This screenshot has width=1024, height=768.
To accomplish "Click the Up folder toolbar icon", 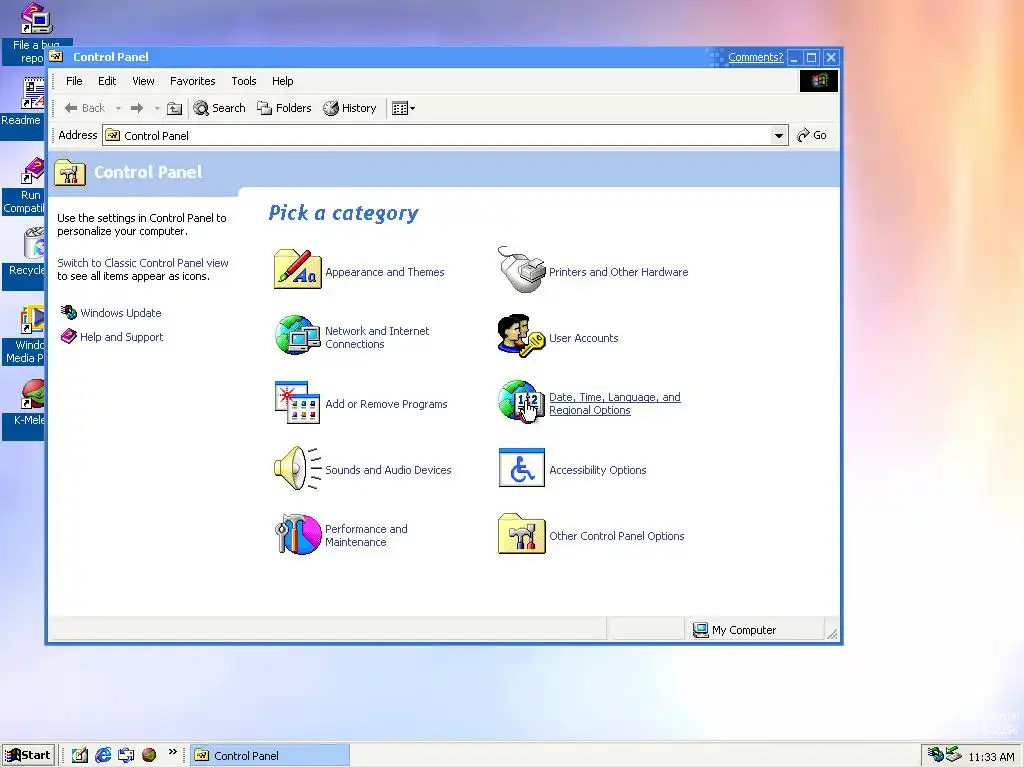I will pos(174,108).
